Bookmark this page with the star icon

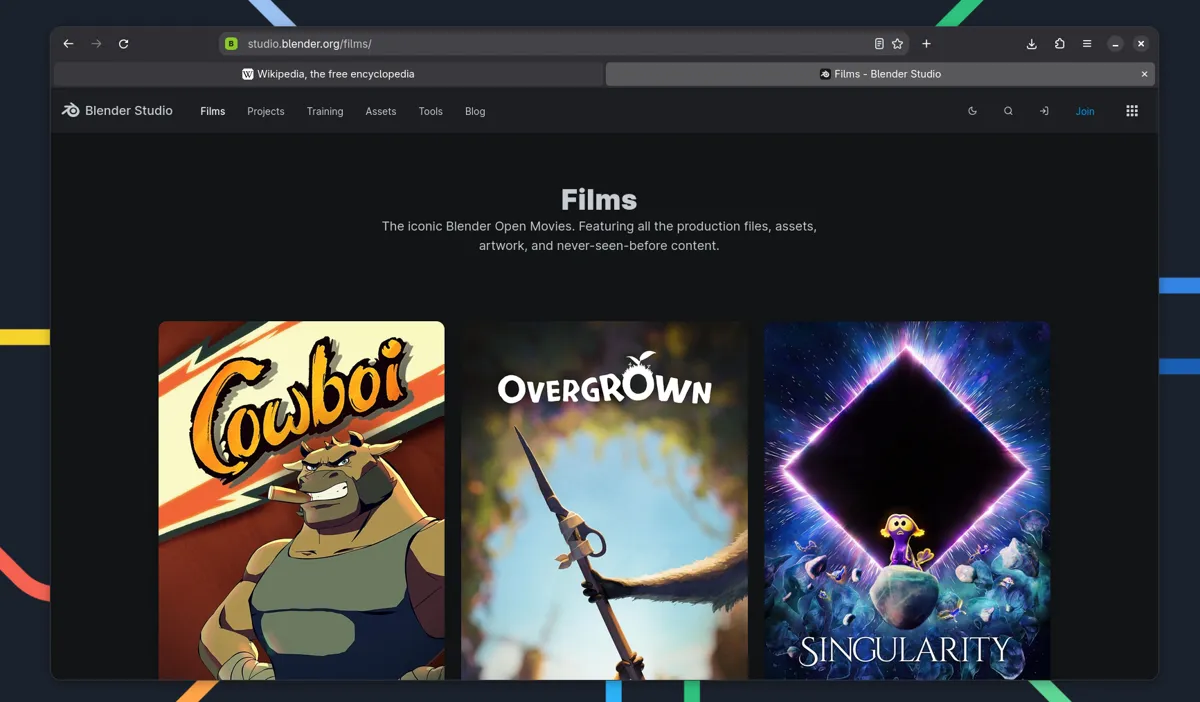[x=898, y=44]
